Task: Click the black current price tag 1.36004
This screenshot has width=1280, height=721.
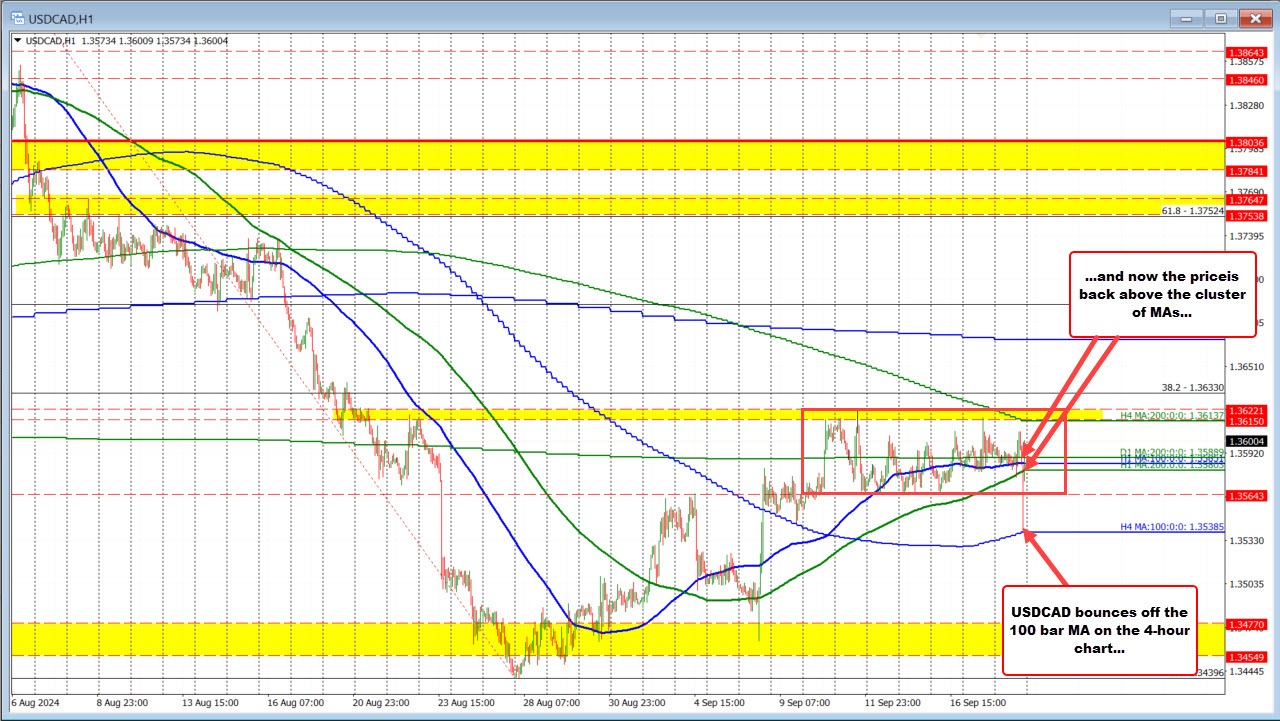Action: 1246,441
